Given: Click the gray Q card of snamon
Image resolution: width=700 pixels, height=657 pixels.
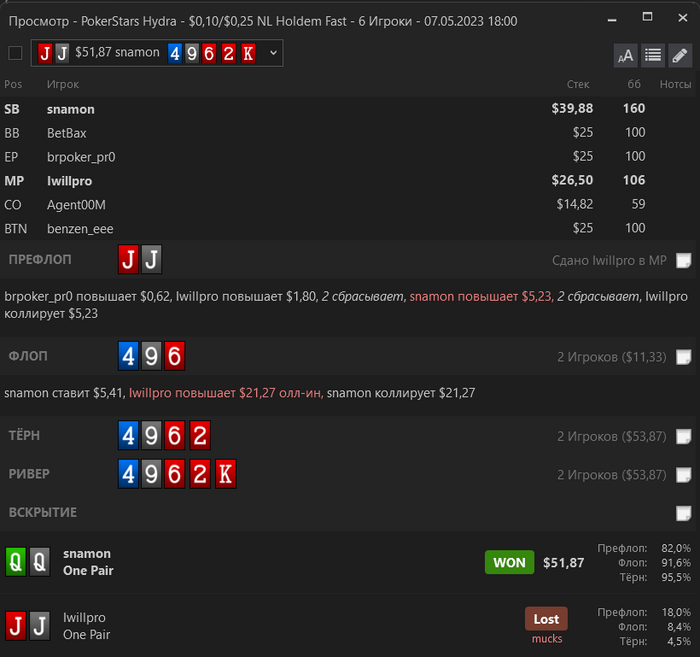Looking at the screenshot, I should coord(40,562).
